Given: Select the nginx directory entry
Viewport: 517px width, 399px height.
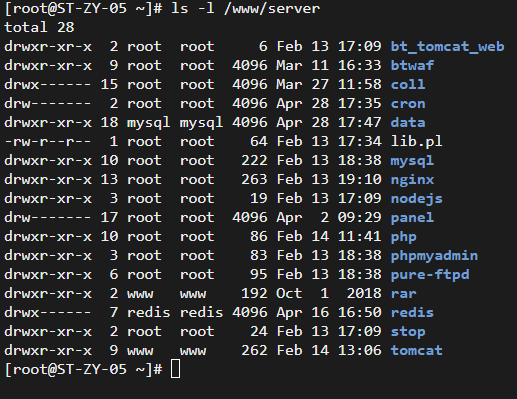Looking at the screenshot, I should click(x=412, y=180).
